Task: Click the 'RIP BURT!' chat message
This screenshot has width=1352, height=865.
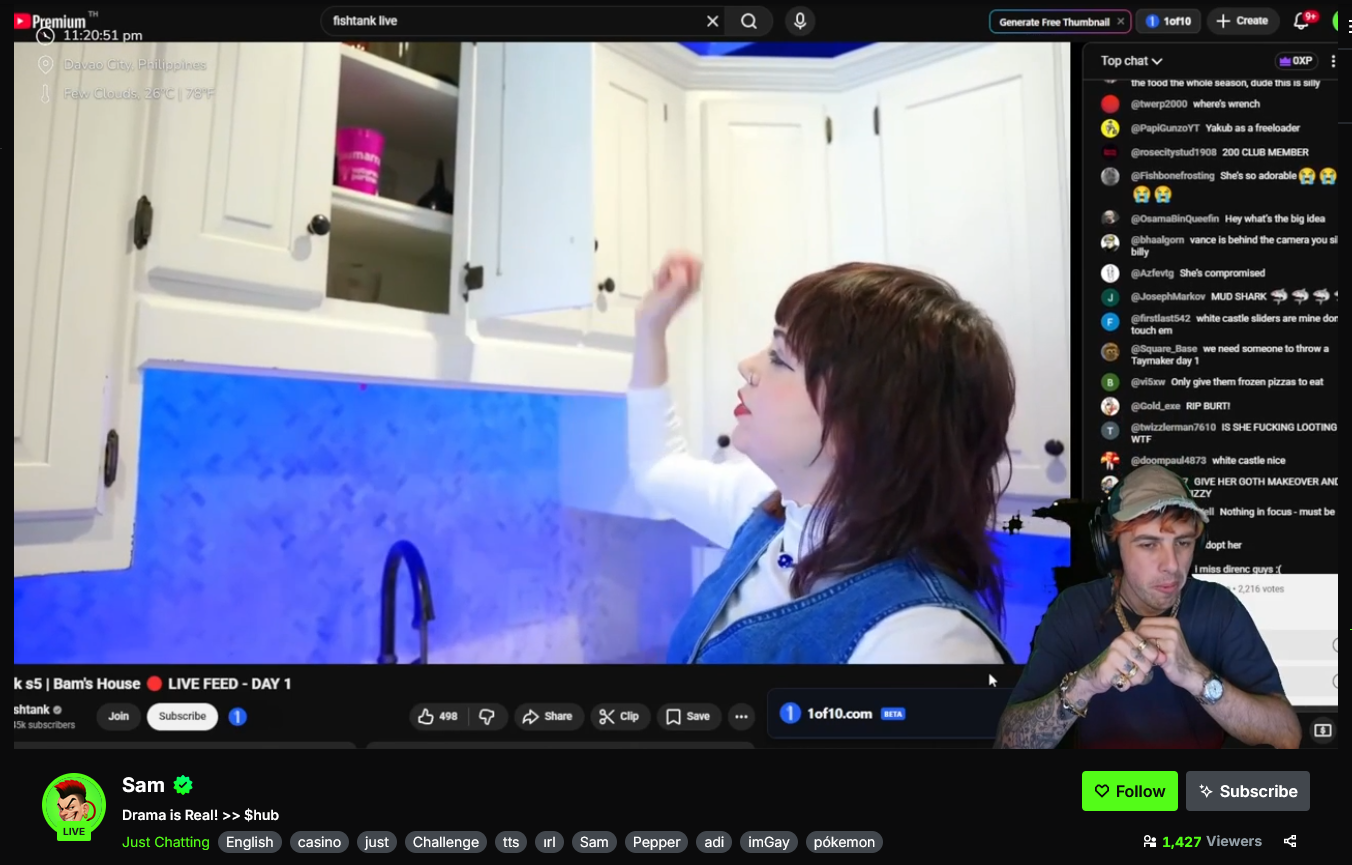Action: tap(1208, 406)
